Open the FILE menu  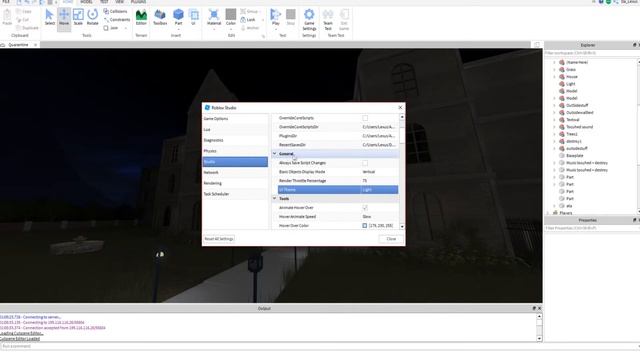(6, 2)
